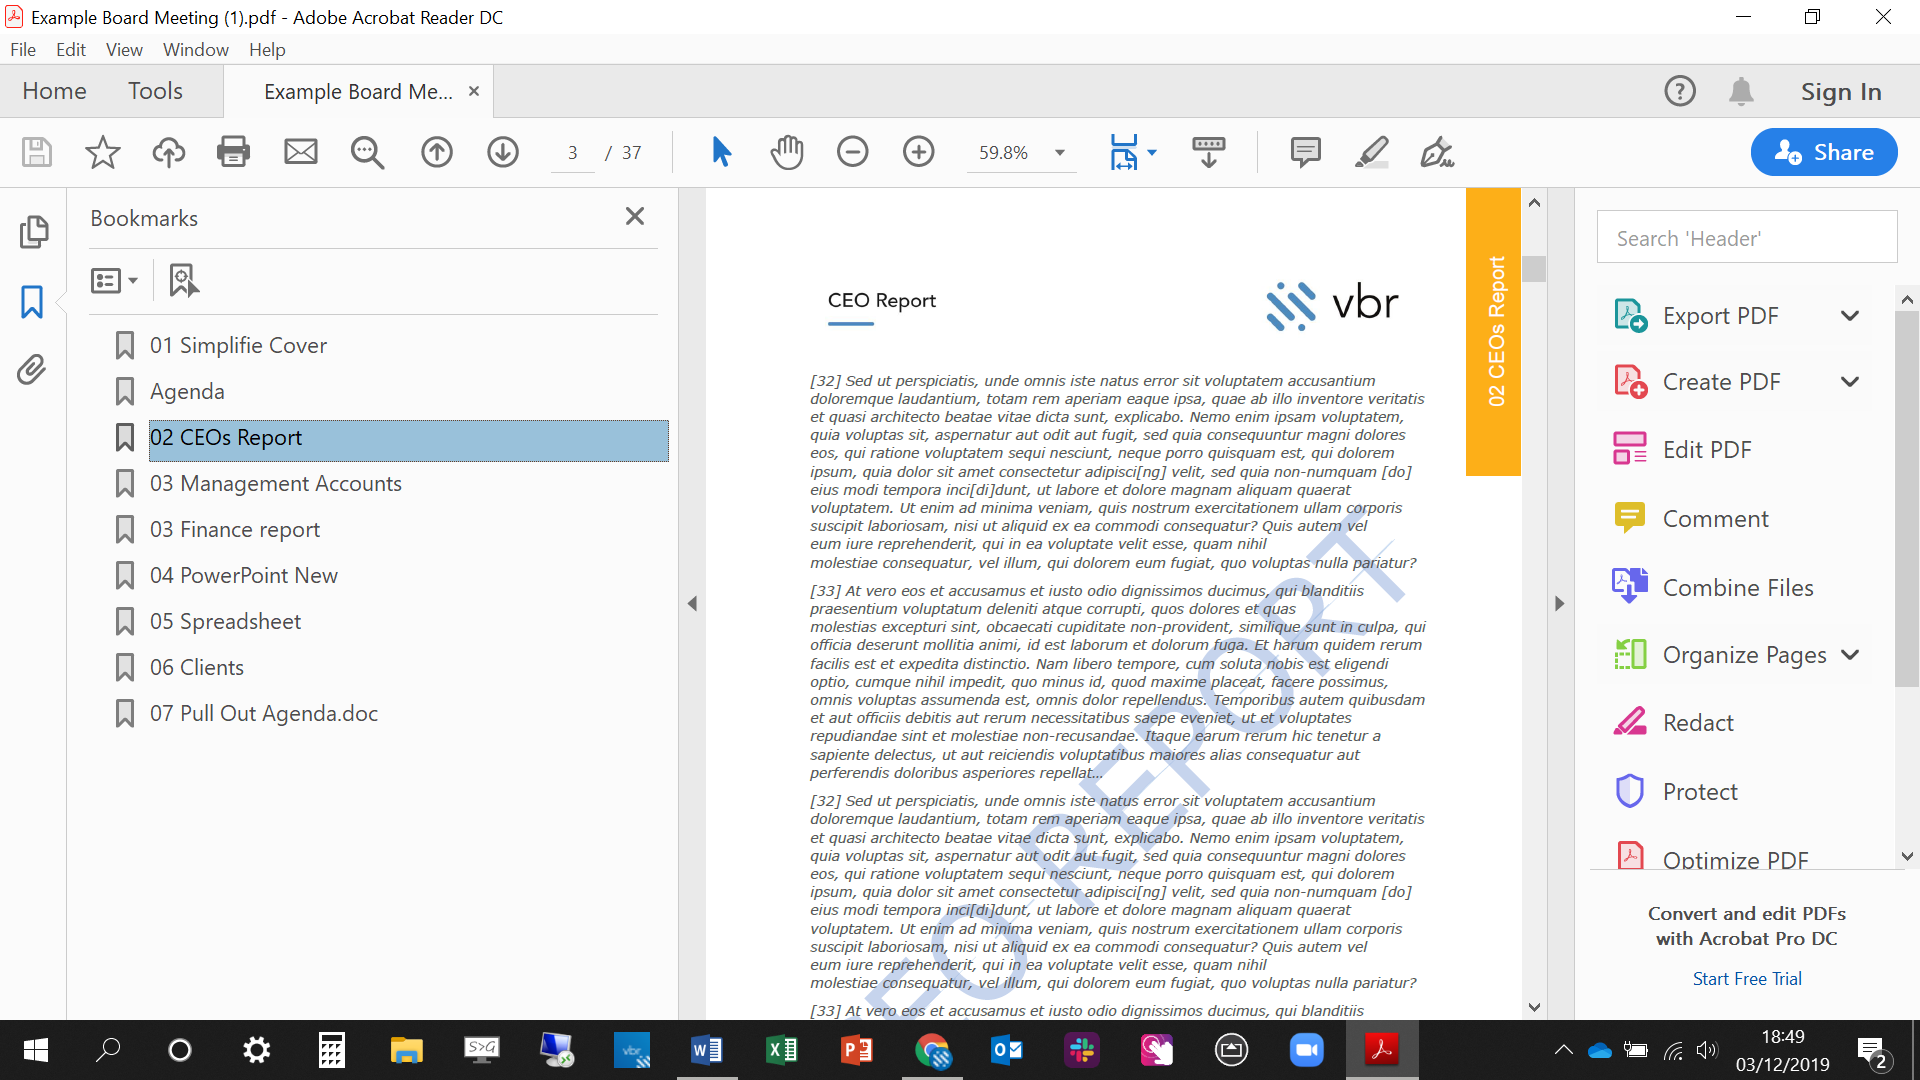Open the 03 Finance report bookmark
The image size is (1920, 1080).
click(235, 530)
